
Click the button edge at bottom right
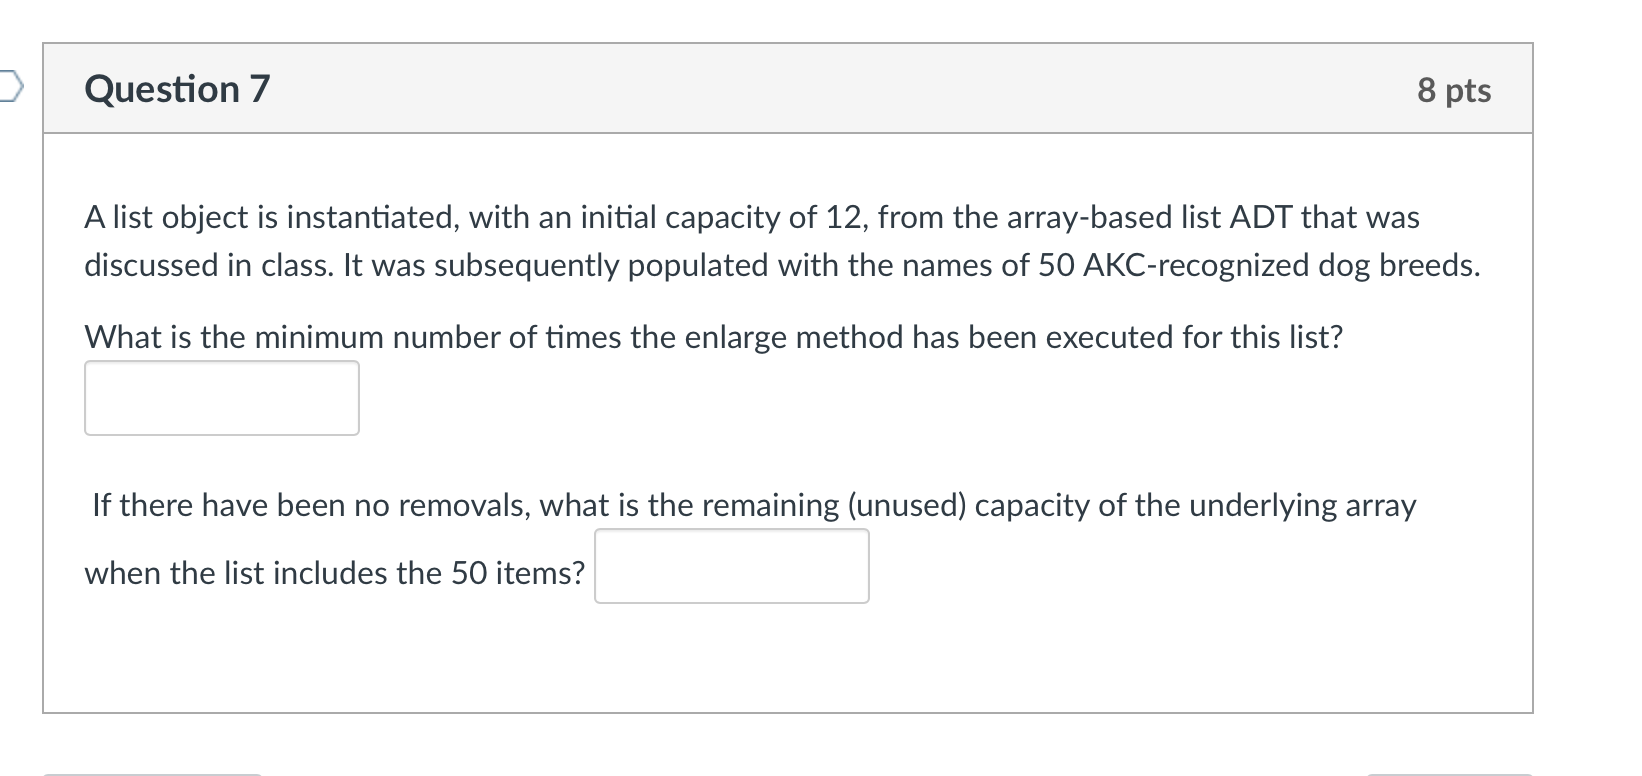point(1450,773)
